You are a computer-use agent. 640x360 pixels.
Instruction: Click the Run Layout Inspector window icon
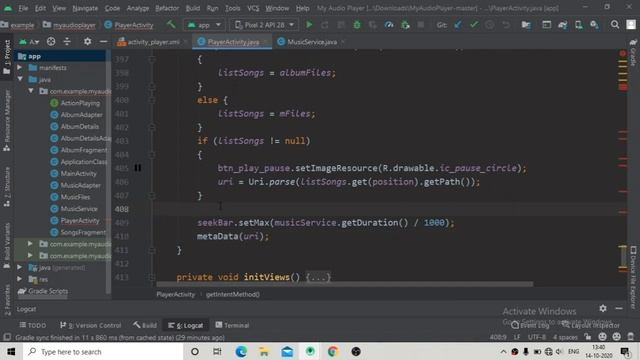(x=547, y=25)
